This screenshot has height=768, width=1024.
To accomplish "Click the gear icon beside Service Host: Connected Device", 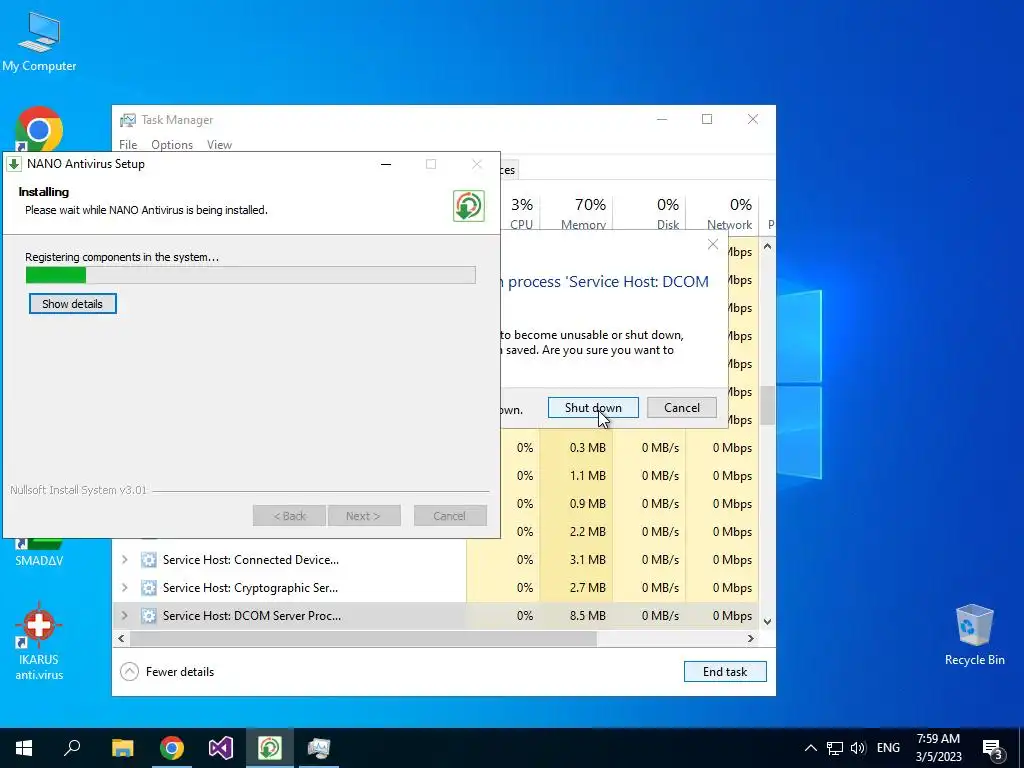I will (149, 560).
